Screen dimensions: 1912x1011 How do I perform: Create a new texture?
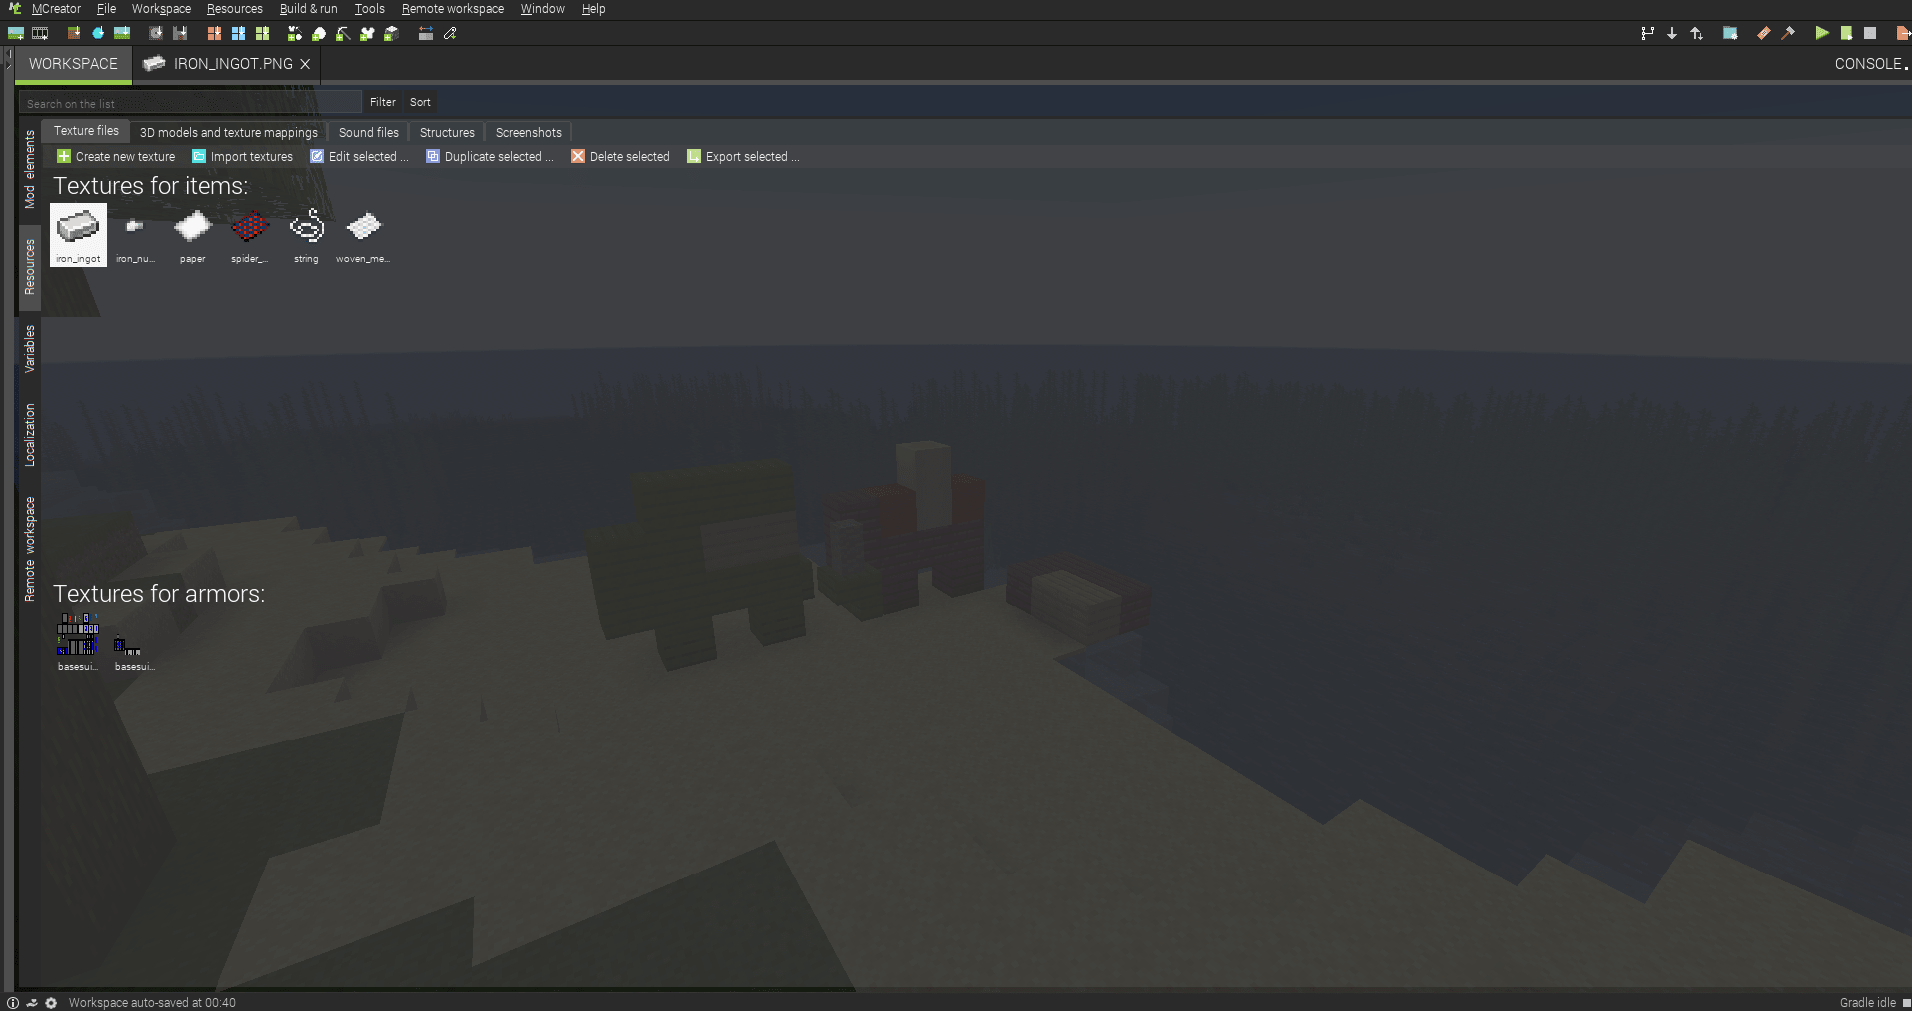pyautogui.click(x=115, y=156)
